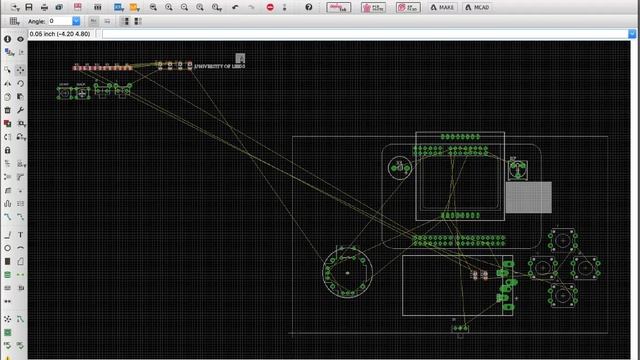Screen dimensions: 640x360
Task: Open the Angle dropdown arrow
Action: (76, 21)
